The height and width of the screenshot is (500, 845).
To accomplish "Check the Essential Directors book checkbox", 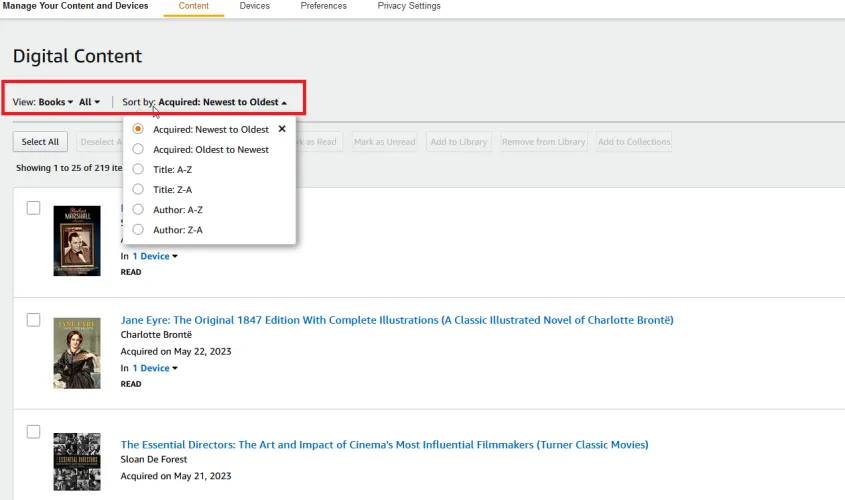I will pyautogui.click(x=33, y=432).
